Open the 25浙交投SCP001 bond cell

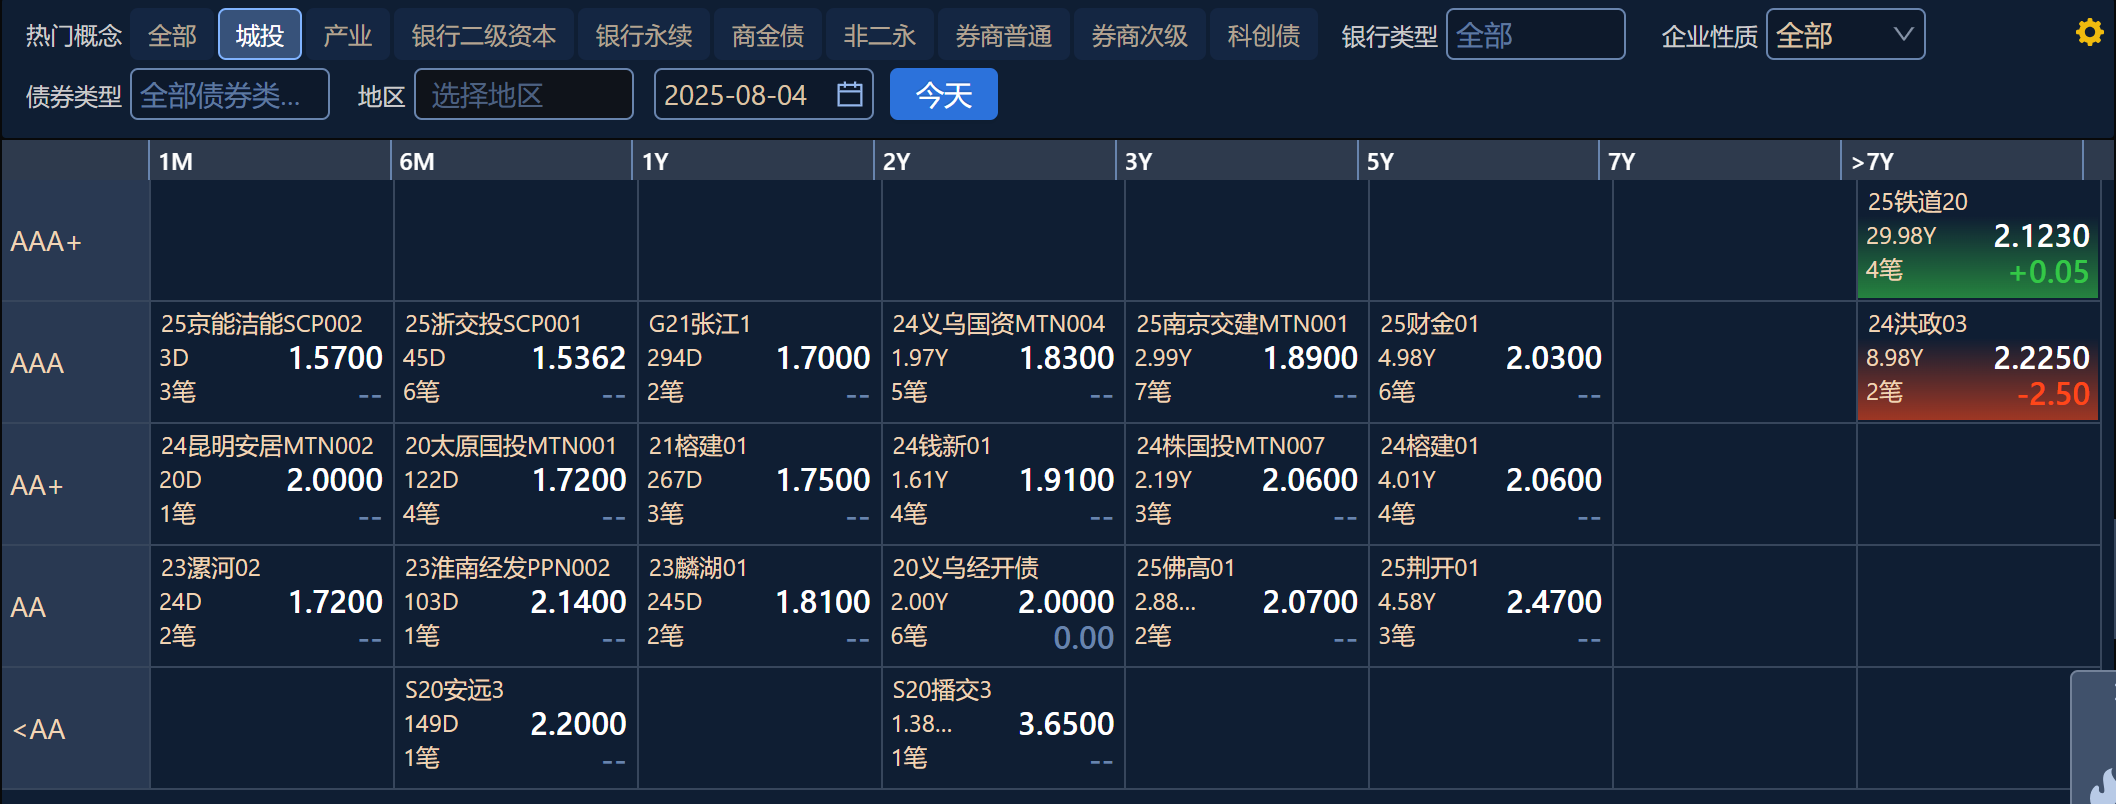(516, 362)
